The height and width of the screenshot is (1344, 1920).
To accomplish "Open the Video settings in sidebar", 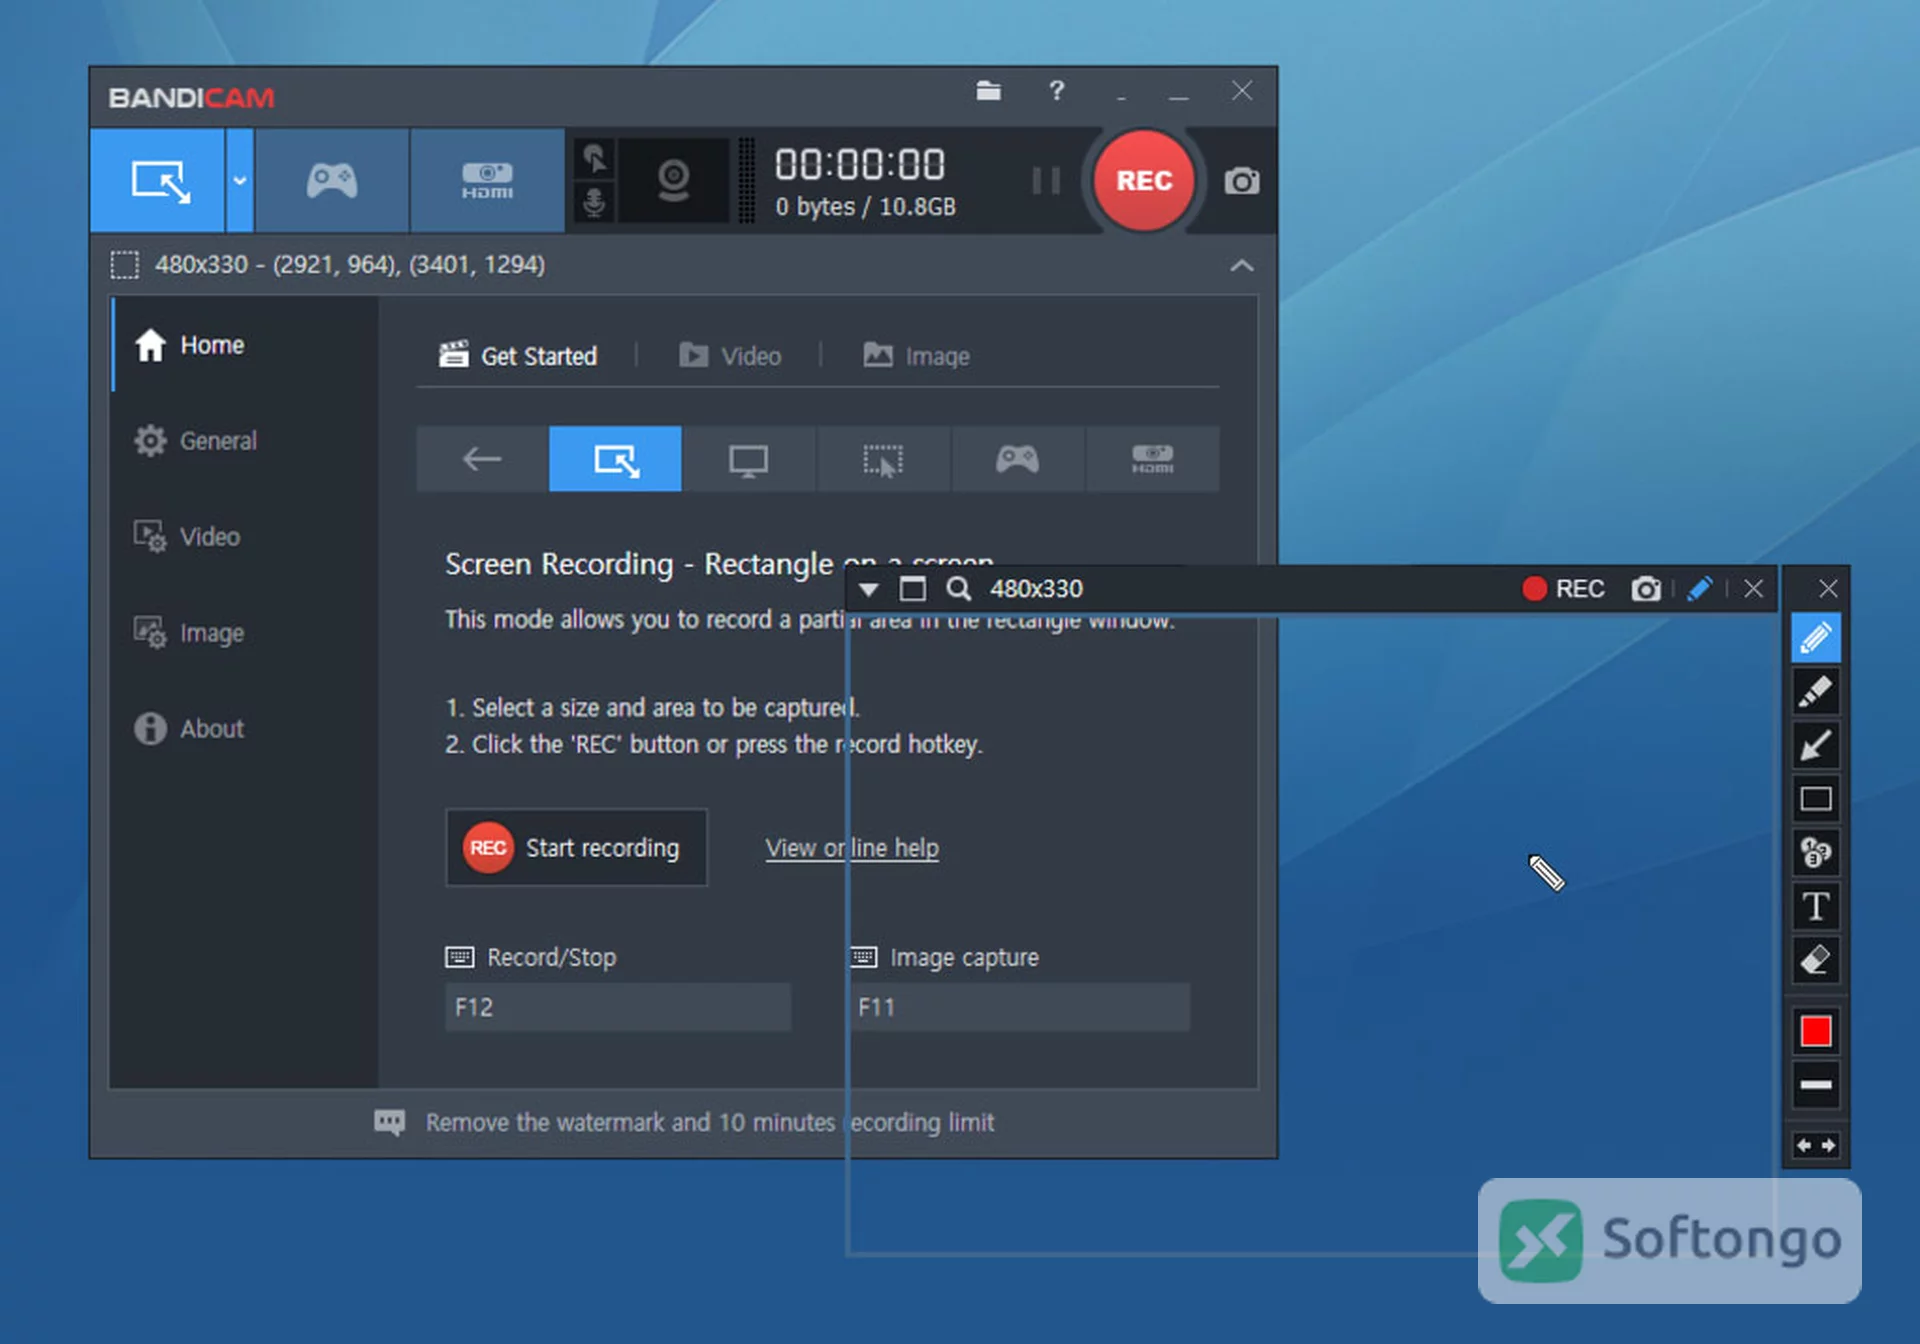I will click(245, 537).
